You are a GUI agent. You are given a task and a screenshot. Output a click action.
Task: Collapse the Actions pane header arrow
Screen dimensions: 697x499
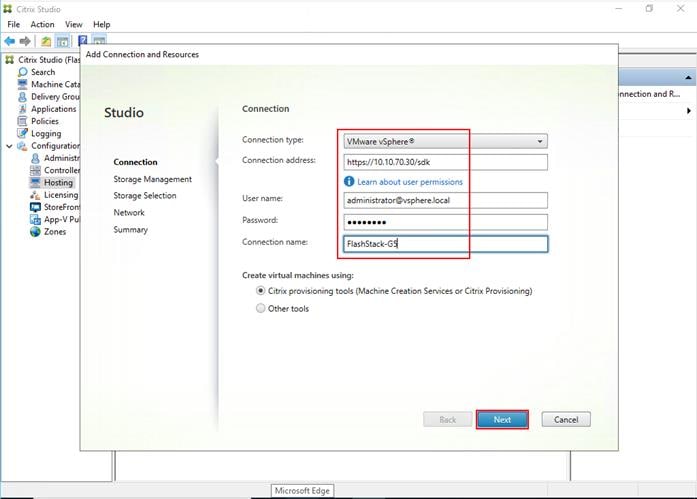click(x=688, y=78)
